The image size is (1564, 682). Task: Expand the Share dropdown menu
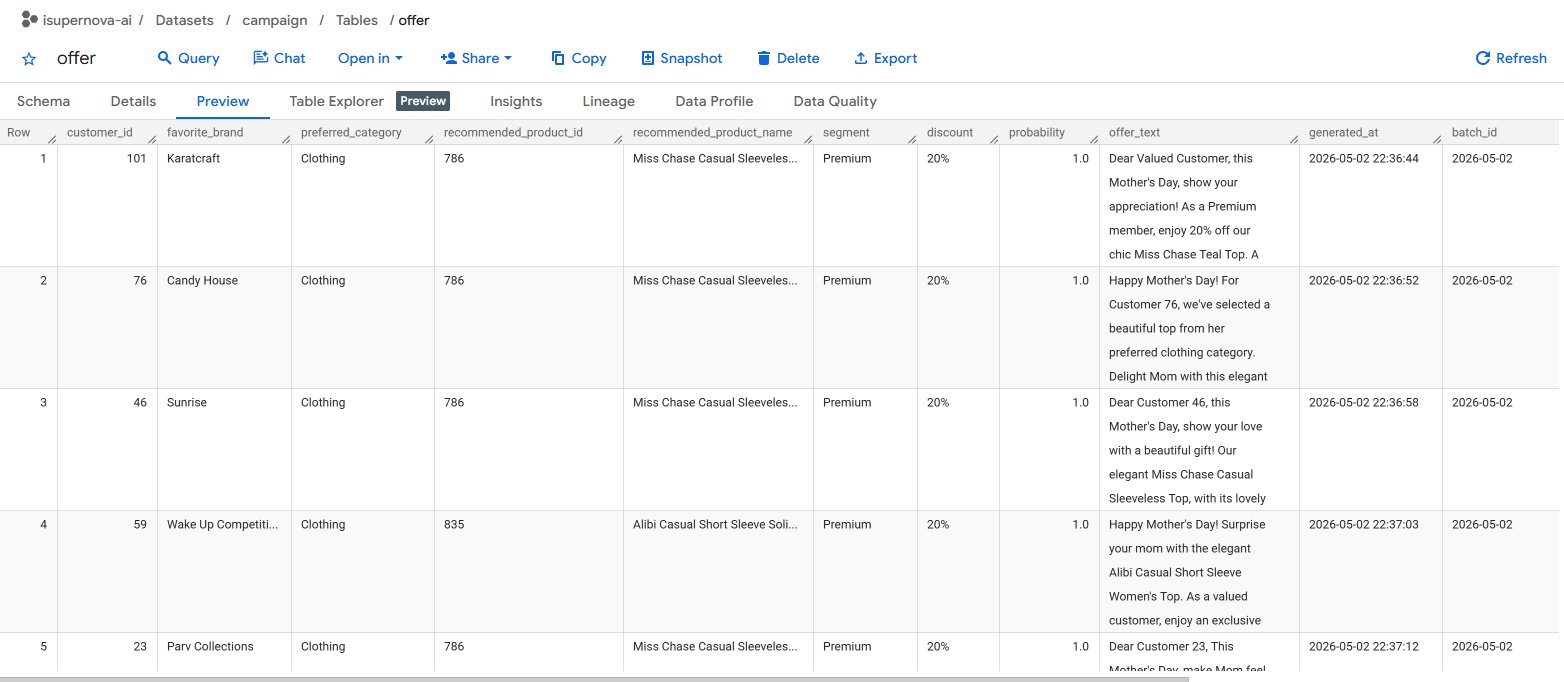click(x=476, y=58)
